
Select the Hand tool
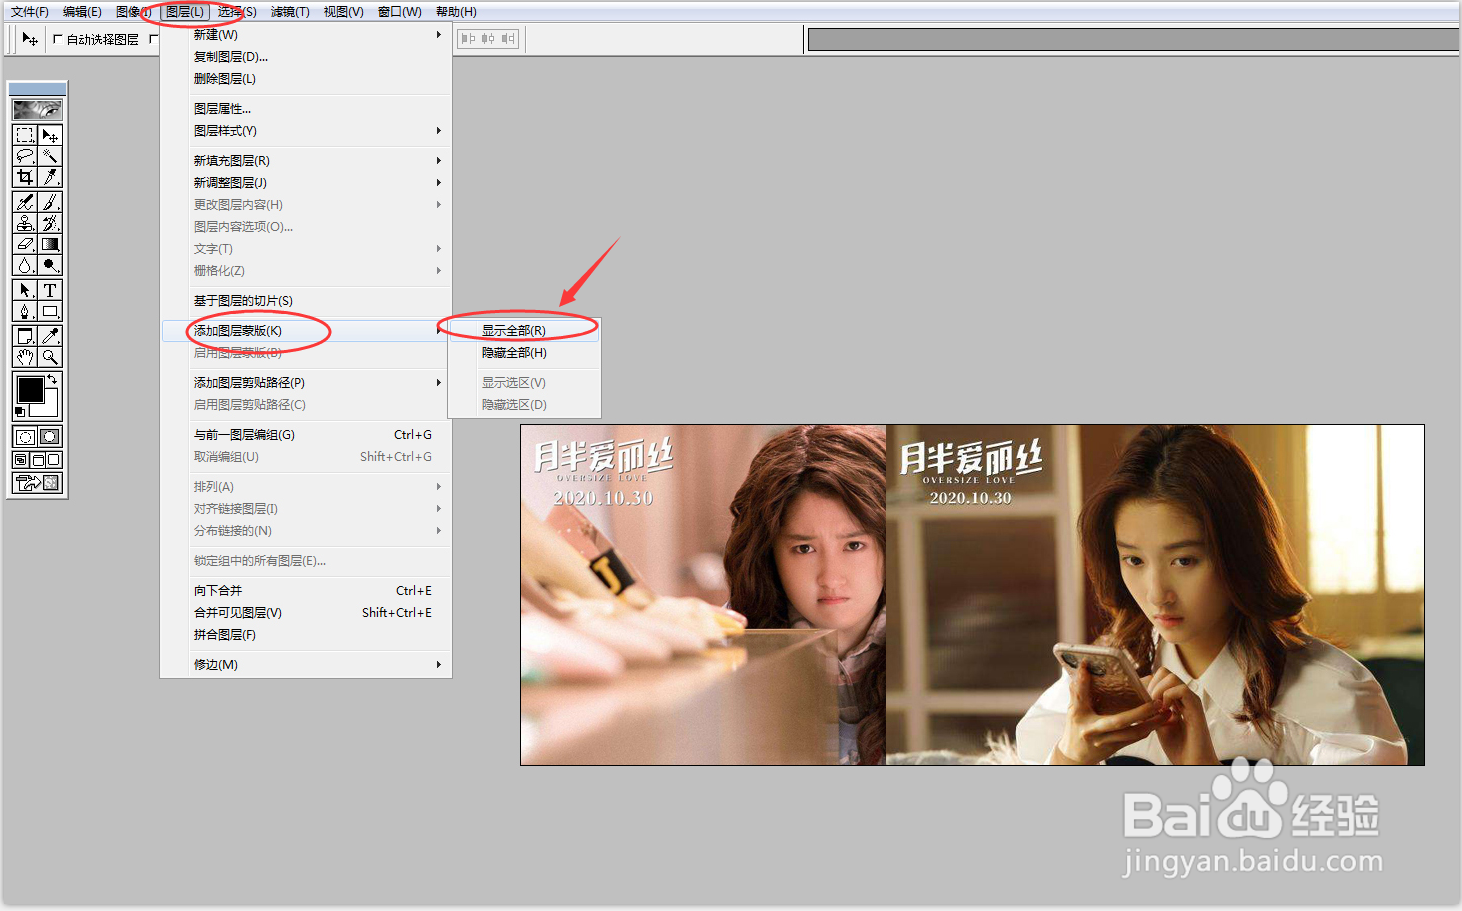click(x=25, y=357)
